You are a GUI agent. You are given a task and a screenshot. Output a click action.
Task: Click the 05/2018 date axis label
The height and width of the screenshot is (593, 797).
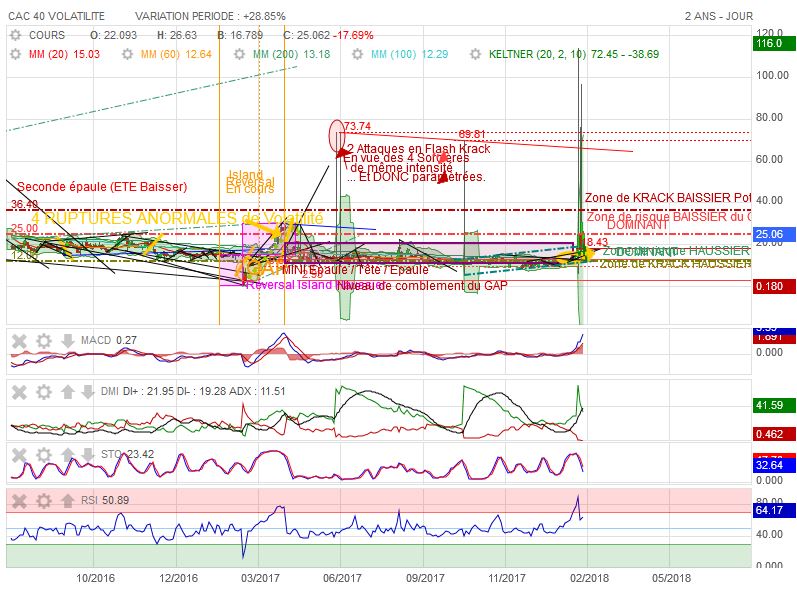[x=672, y=578]
